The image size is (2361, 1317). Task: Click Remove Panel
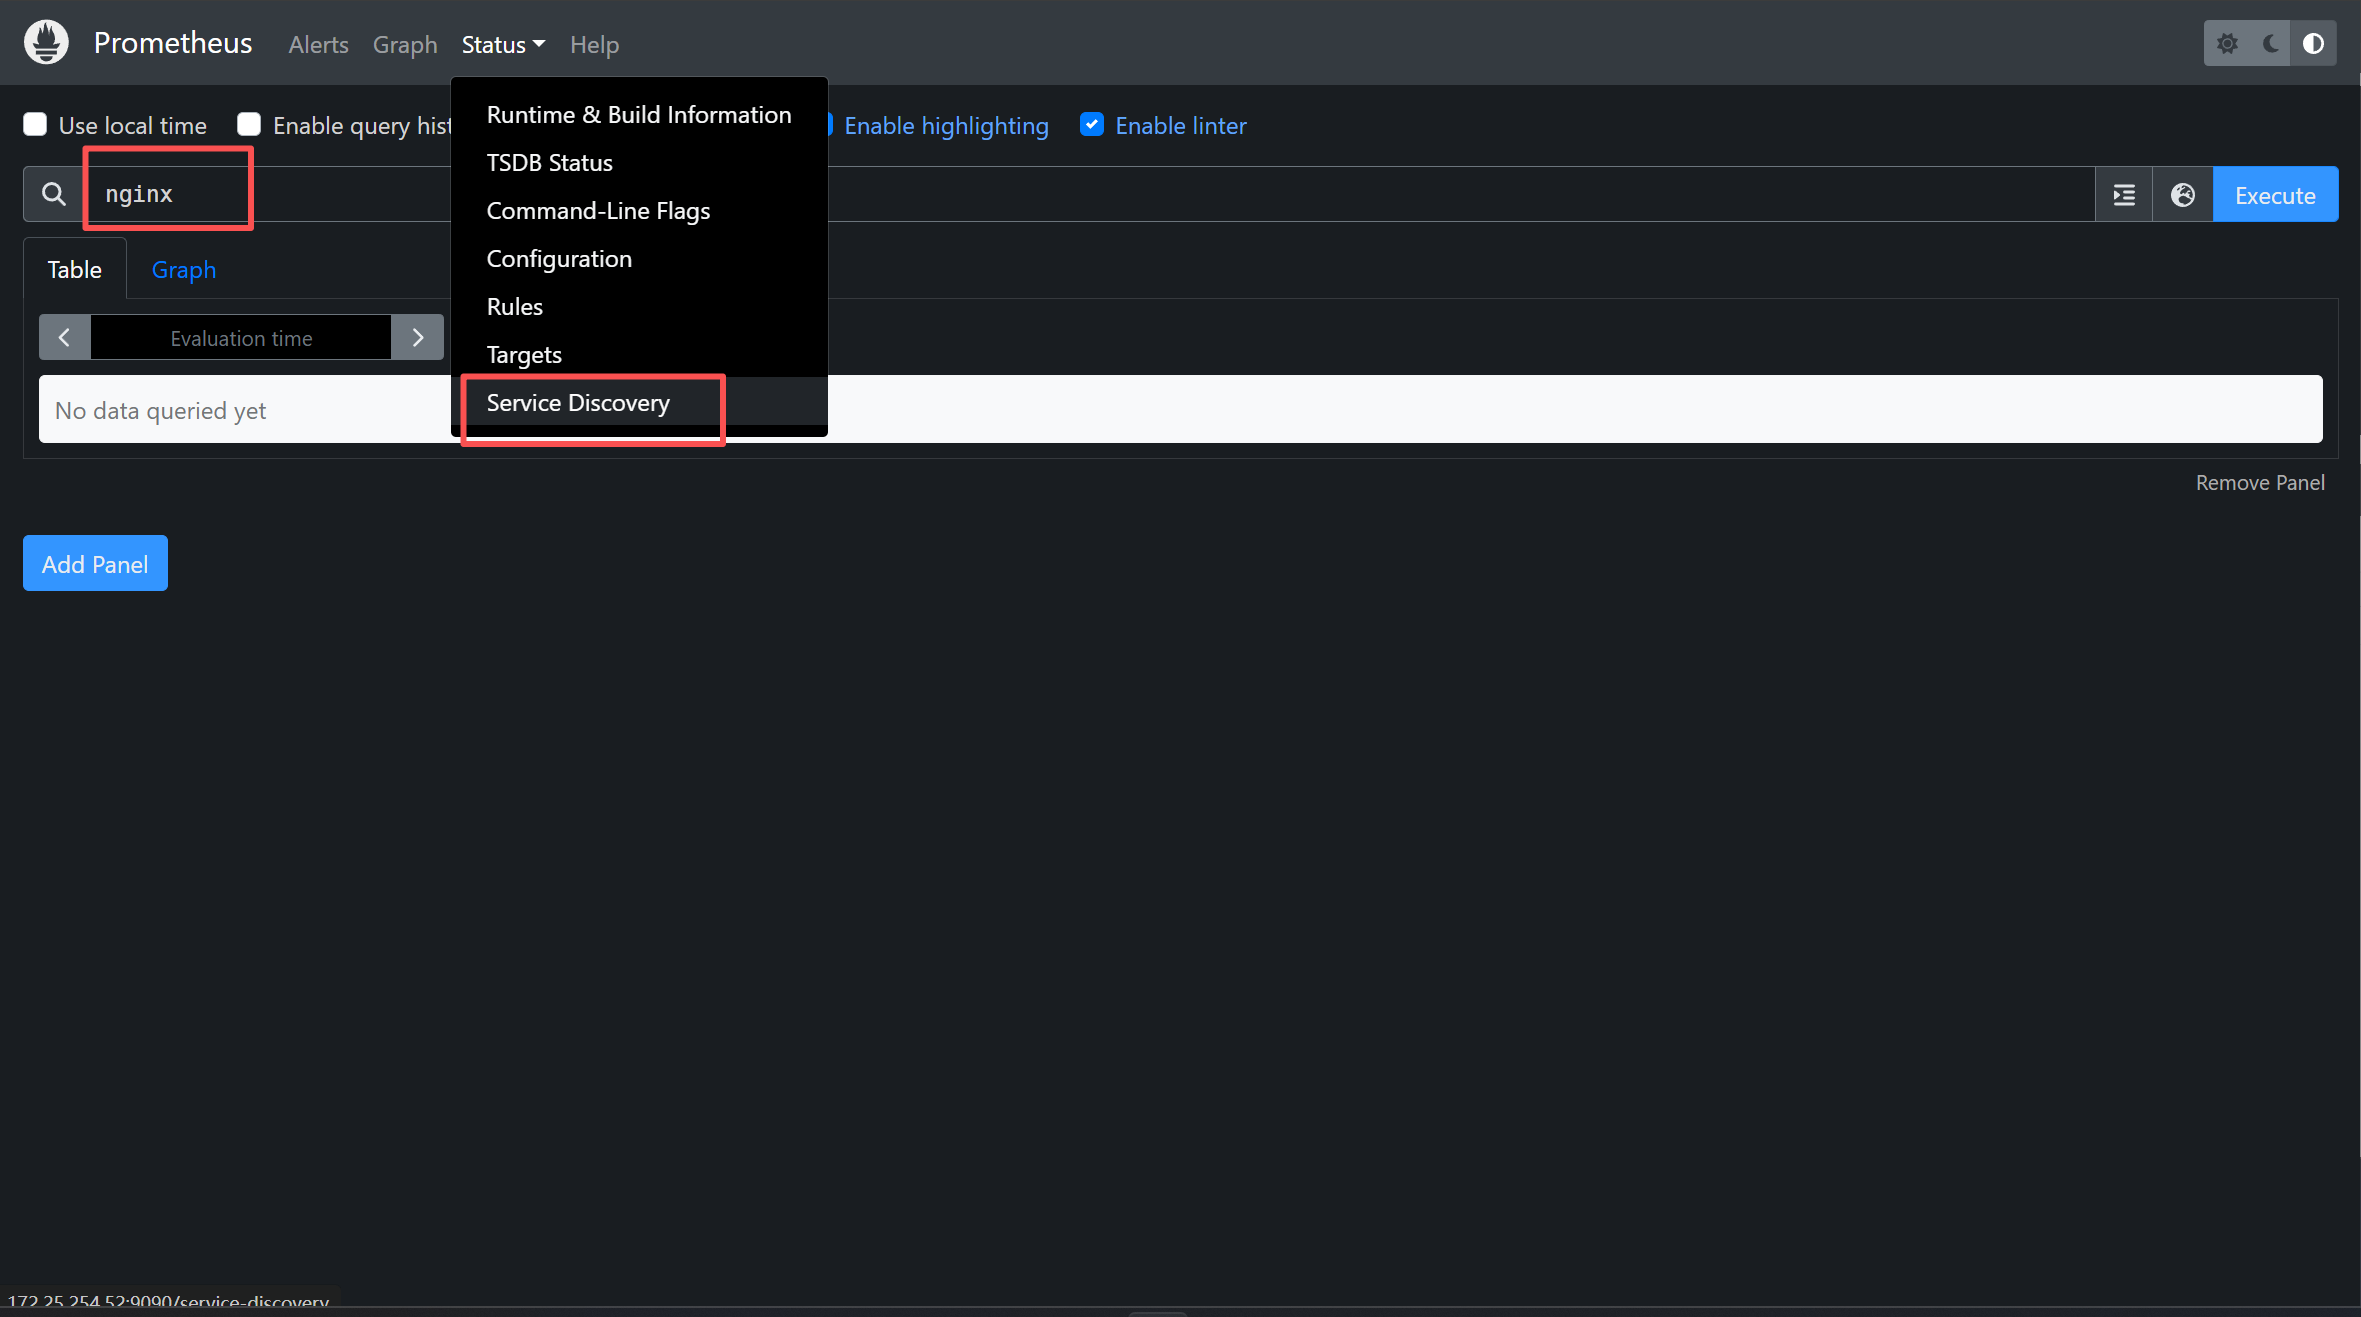(2260, 482)
